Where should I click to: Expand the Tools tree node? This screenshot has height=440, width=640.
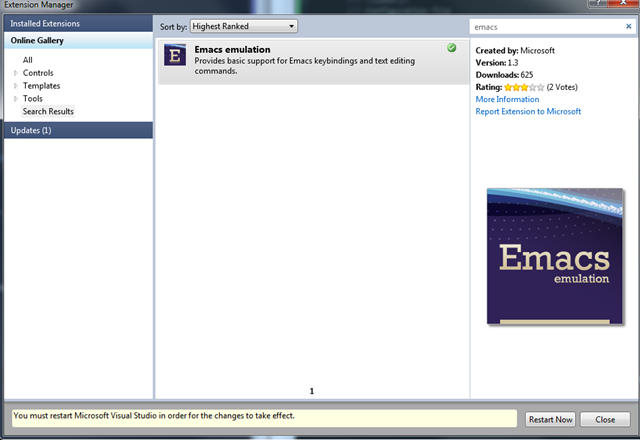[16, 99]
